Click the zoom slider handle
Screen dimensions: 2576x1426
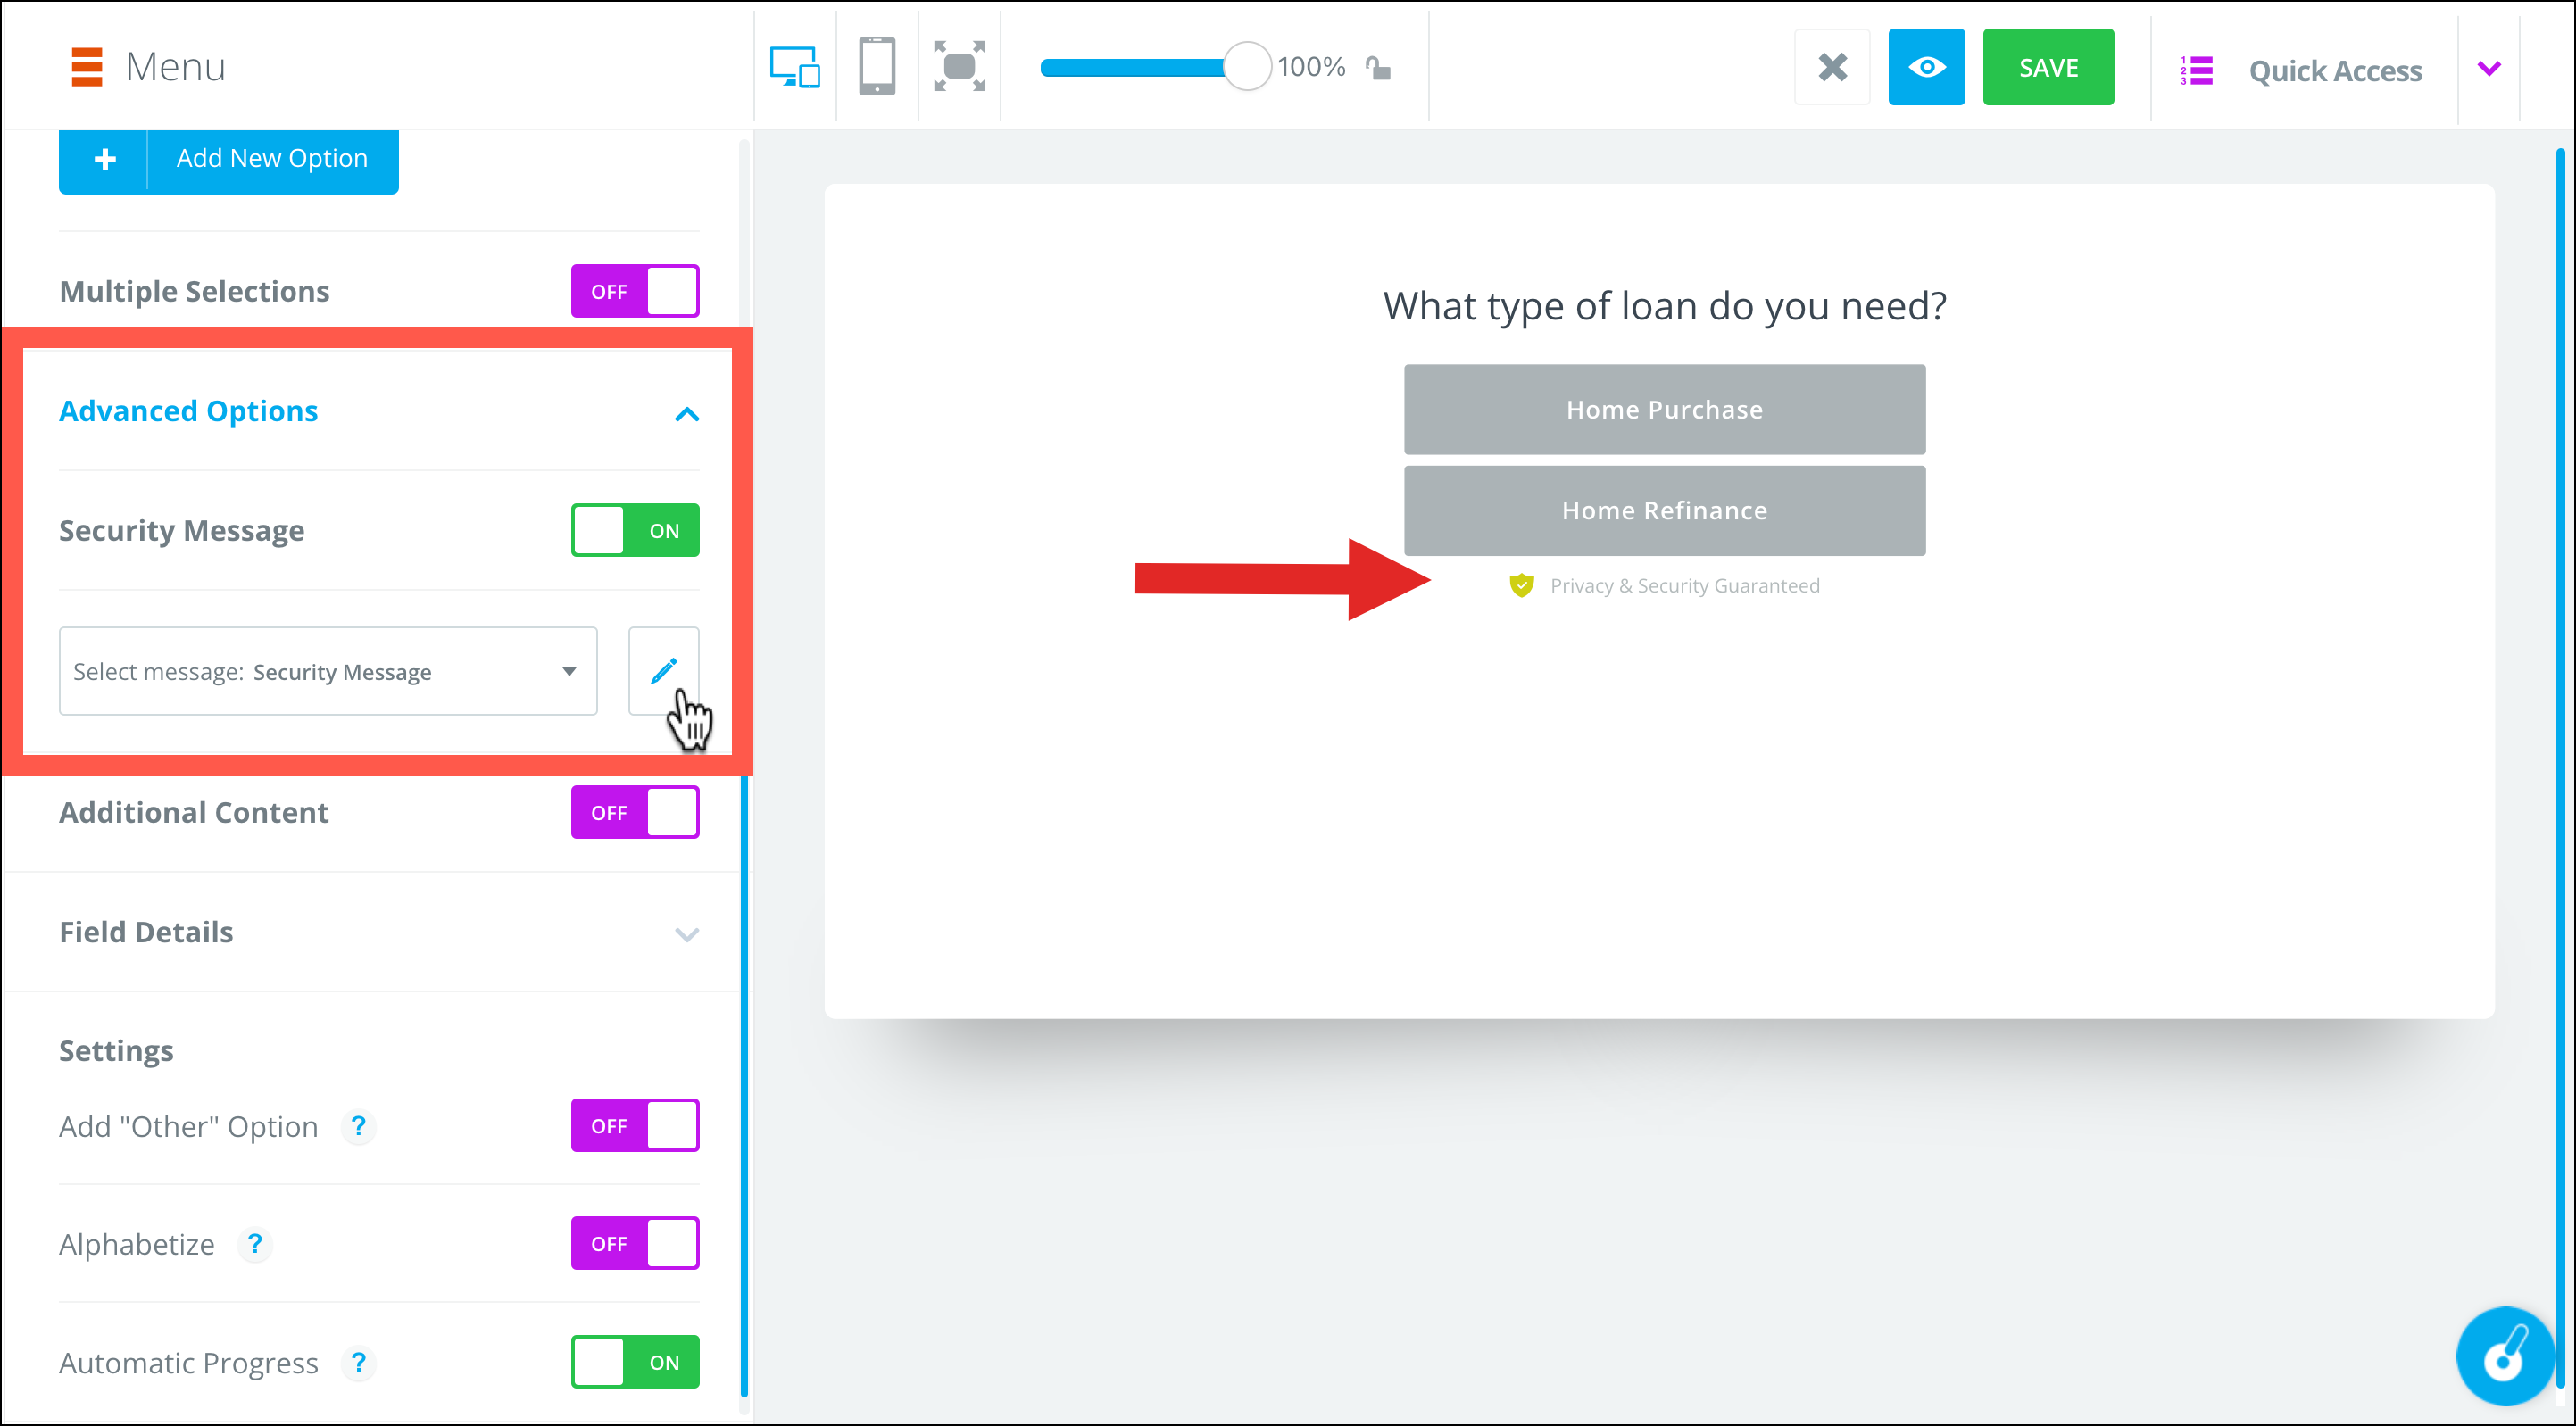coord(1247,67)
